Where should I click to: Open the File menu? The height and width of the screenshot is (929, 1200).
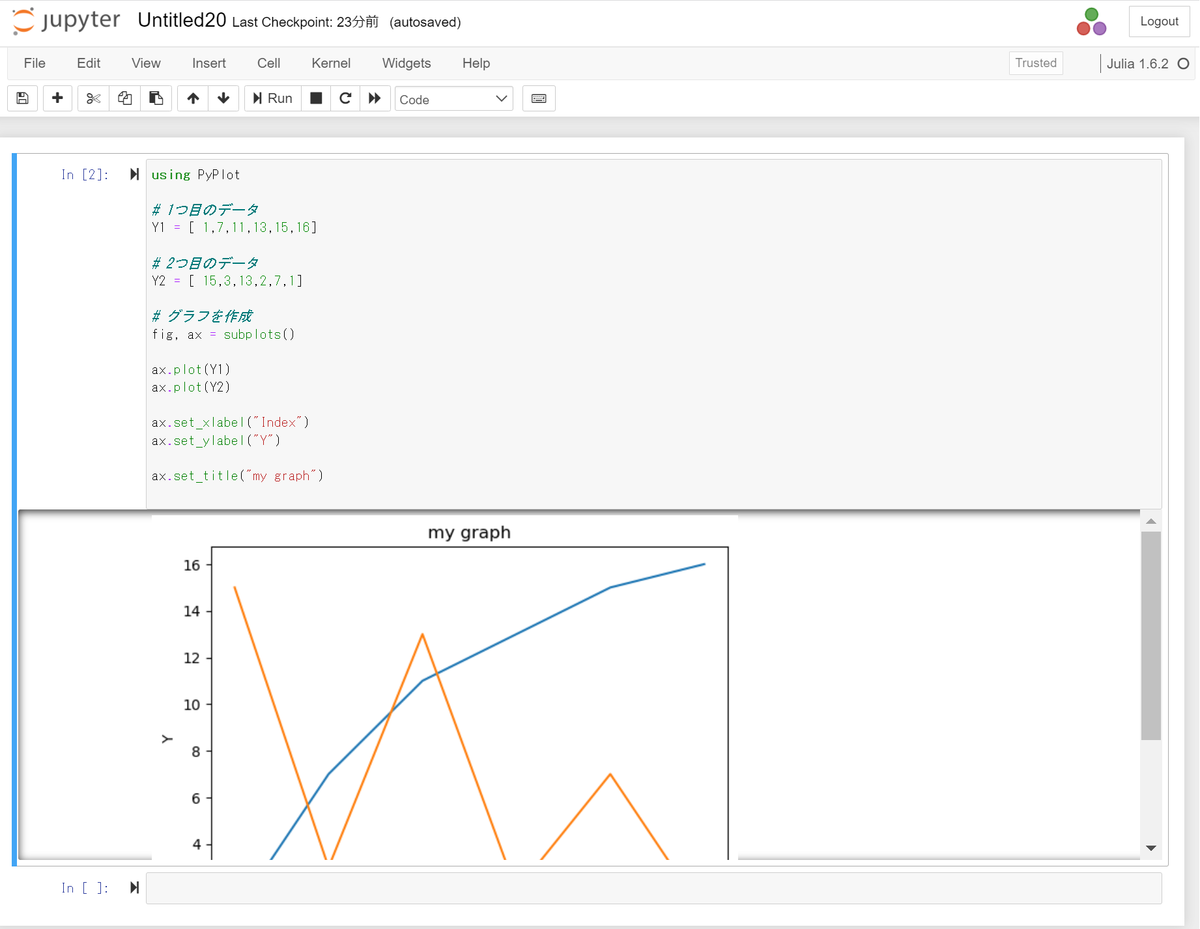pyautogui.click(x=35, y=63)
